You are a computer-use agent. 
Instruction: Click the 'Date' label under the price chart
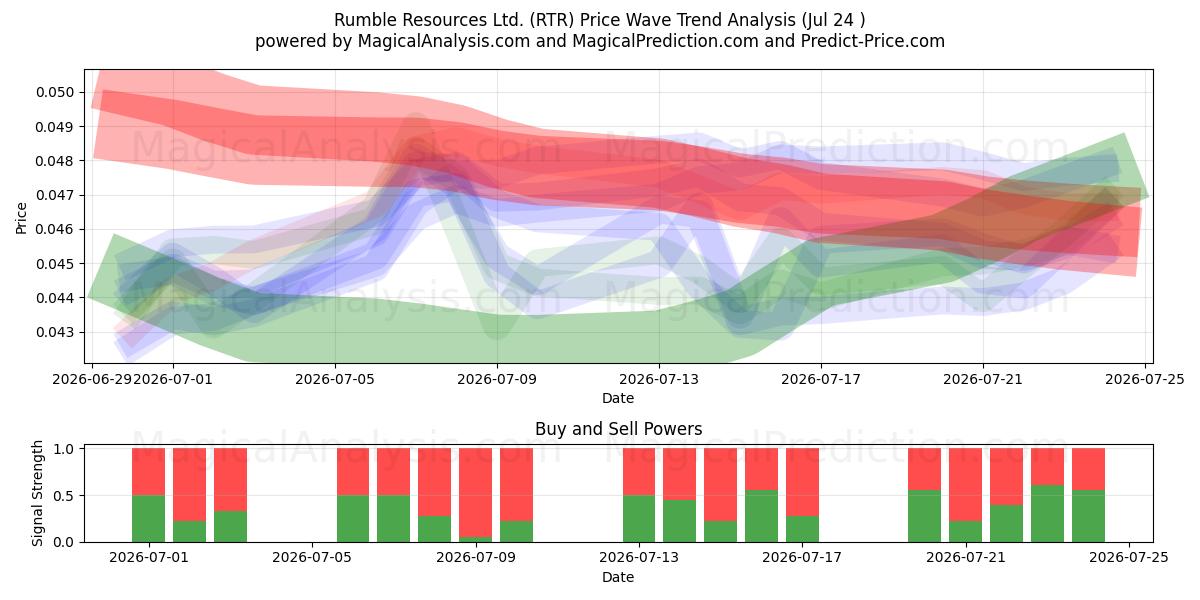[x=618, y=398]
